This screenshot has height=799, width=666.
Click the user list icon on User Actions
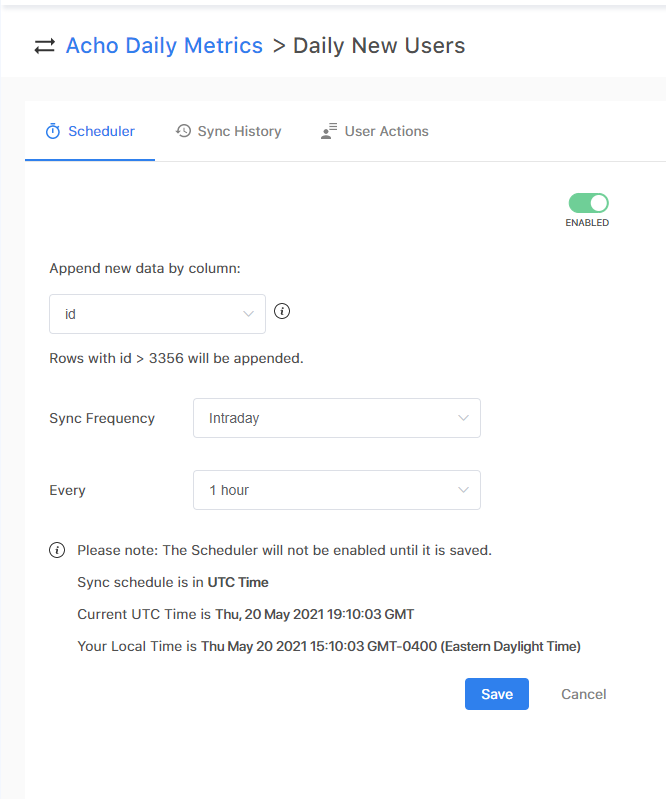[x=329, y=131]
